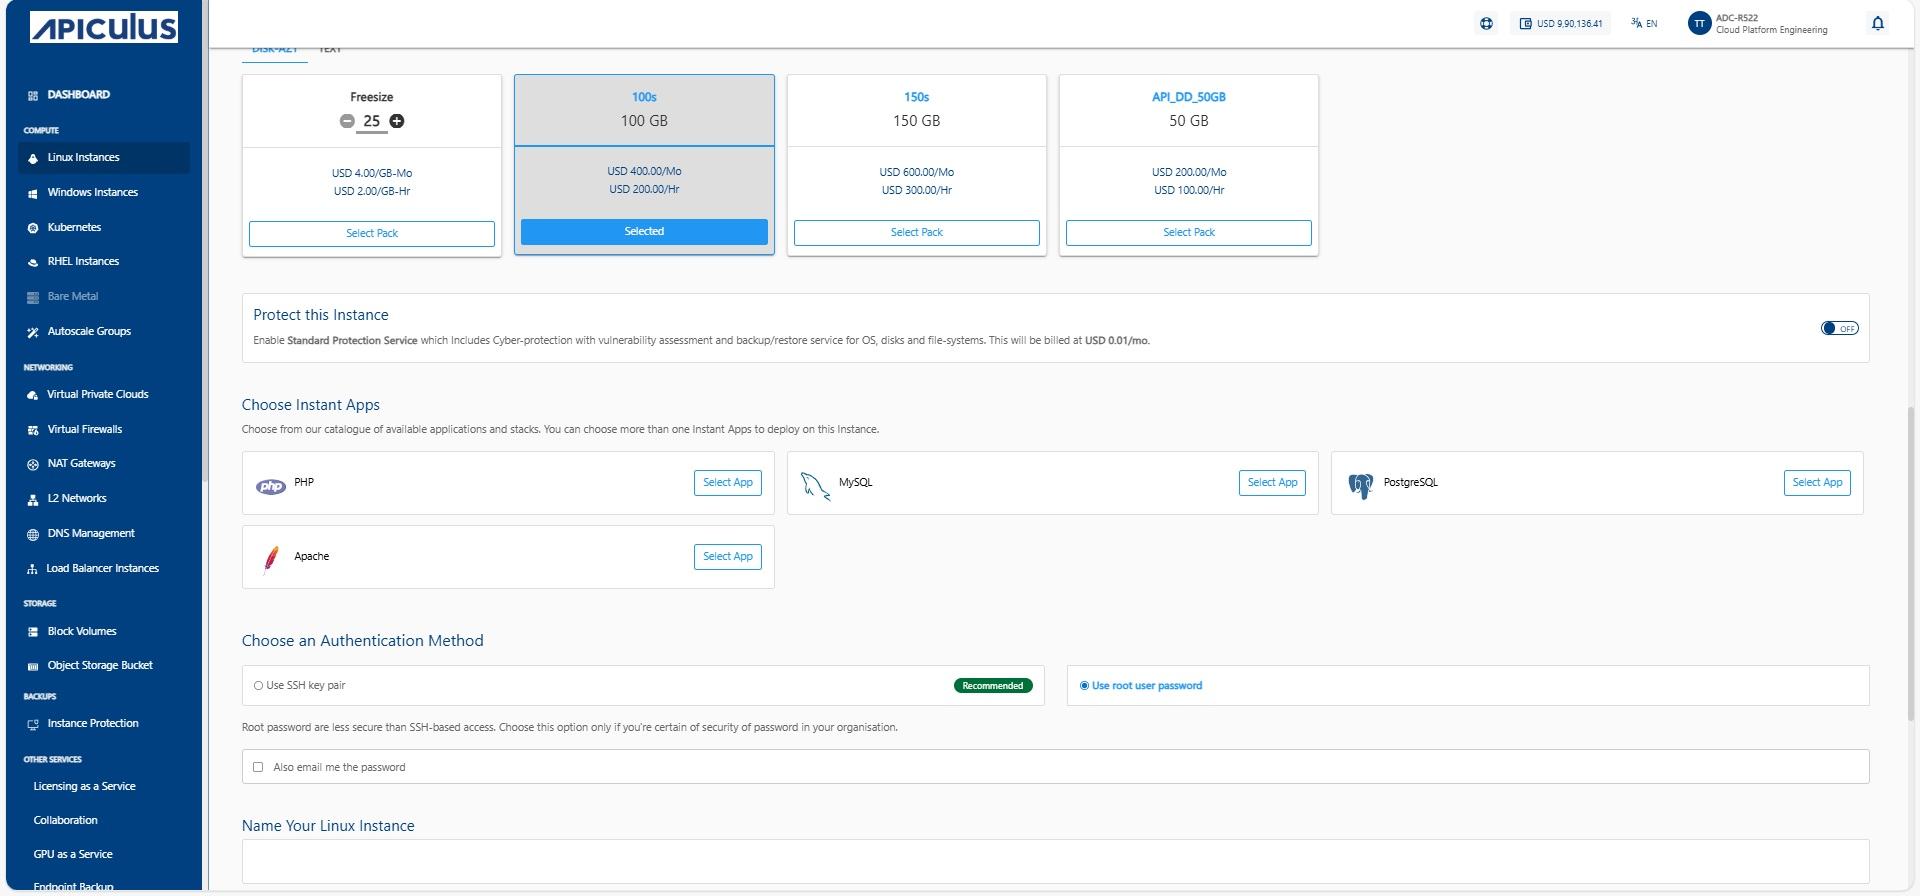This screenshot has height=896, width=1920.
Task: Select Use SSH key pair option
Action: 259,686
